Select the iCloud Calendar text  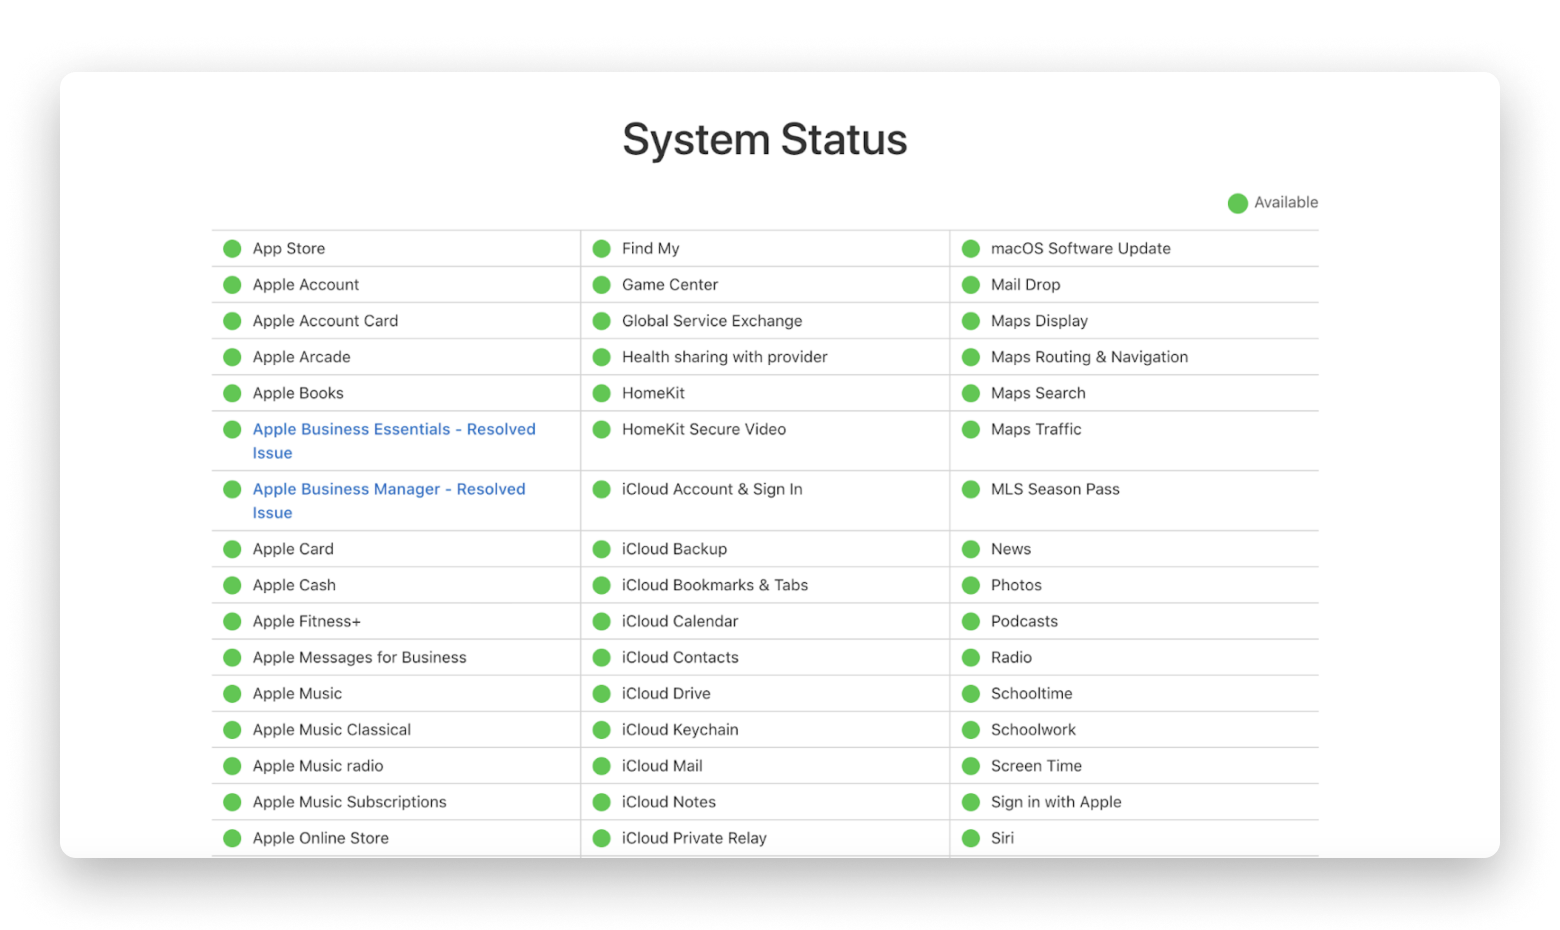[x=680, y=621]
